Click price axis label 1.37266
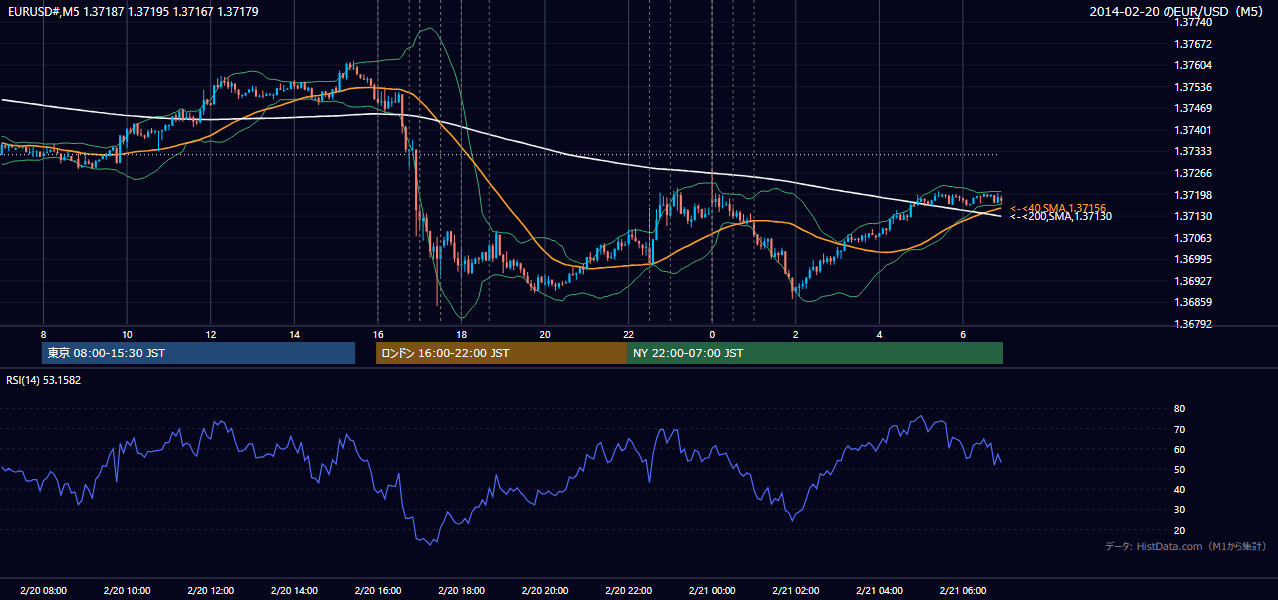Viewport: 1278px width, 600px height. coord(1193,173)
